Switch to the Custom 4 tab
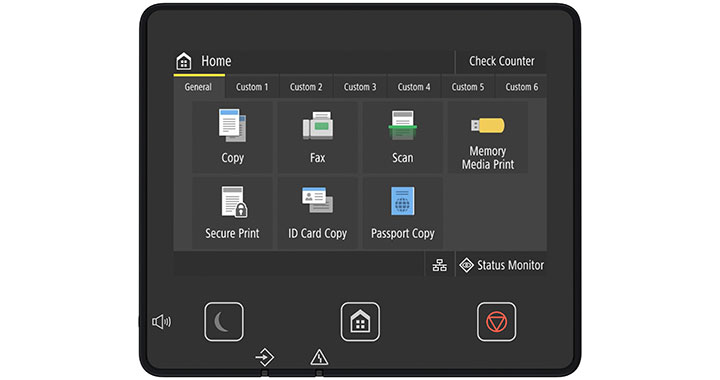The width and height of the screenshot is (720, 380). (414, 87)
